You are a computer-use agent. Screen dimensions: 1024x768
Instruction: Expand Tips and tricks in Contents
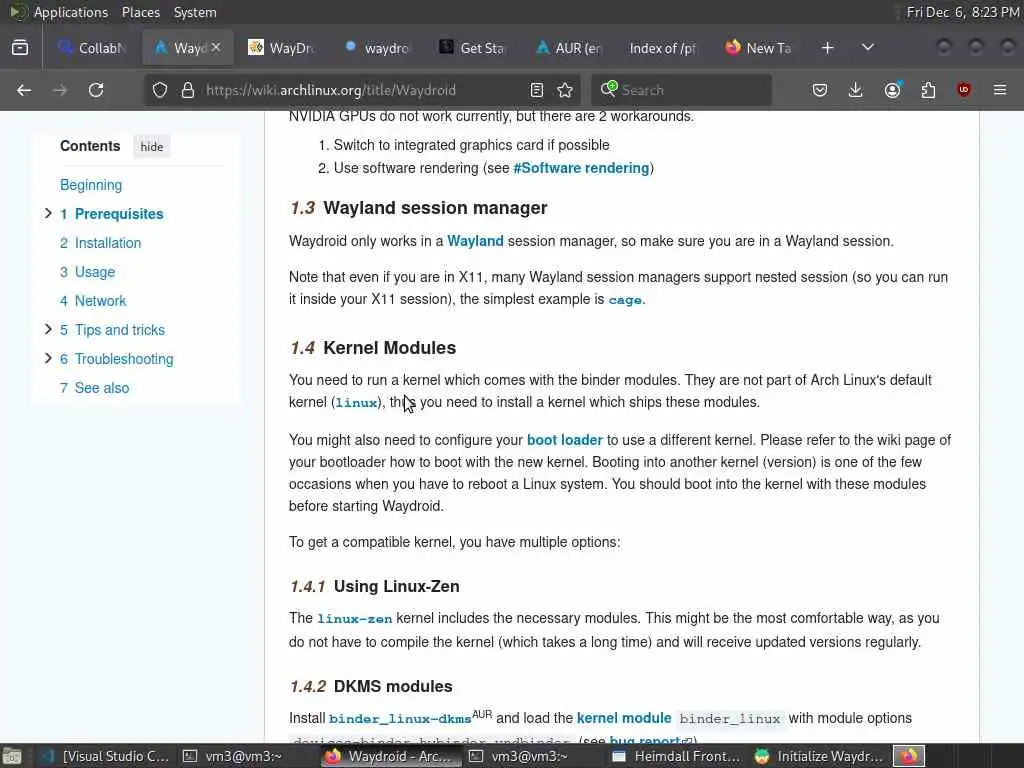(48, 329)
